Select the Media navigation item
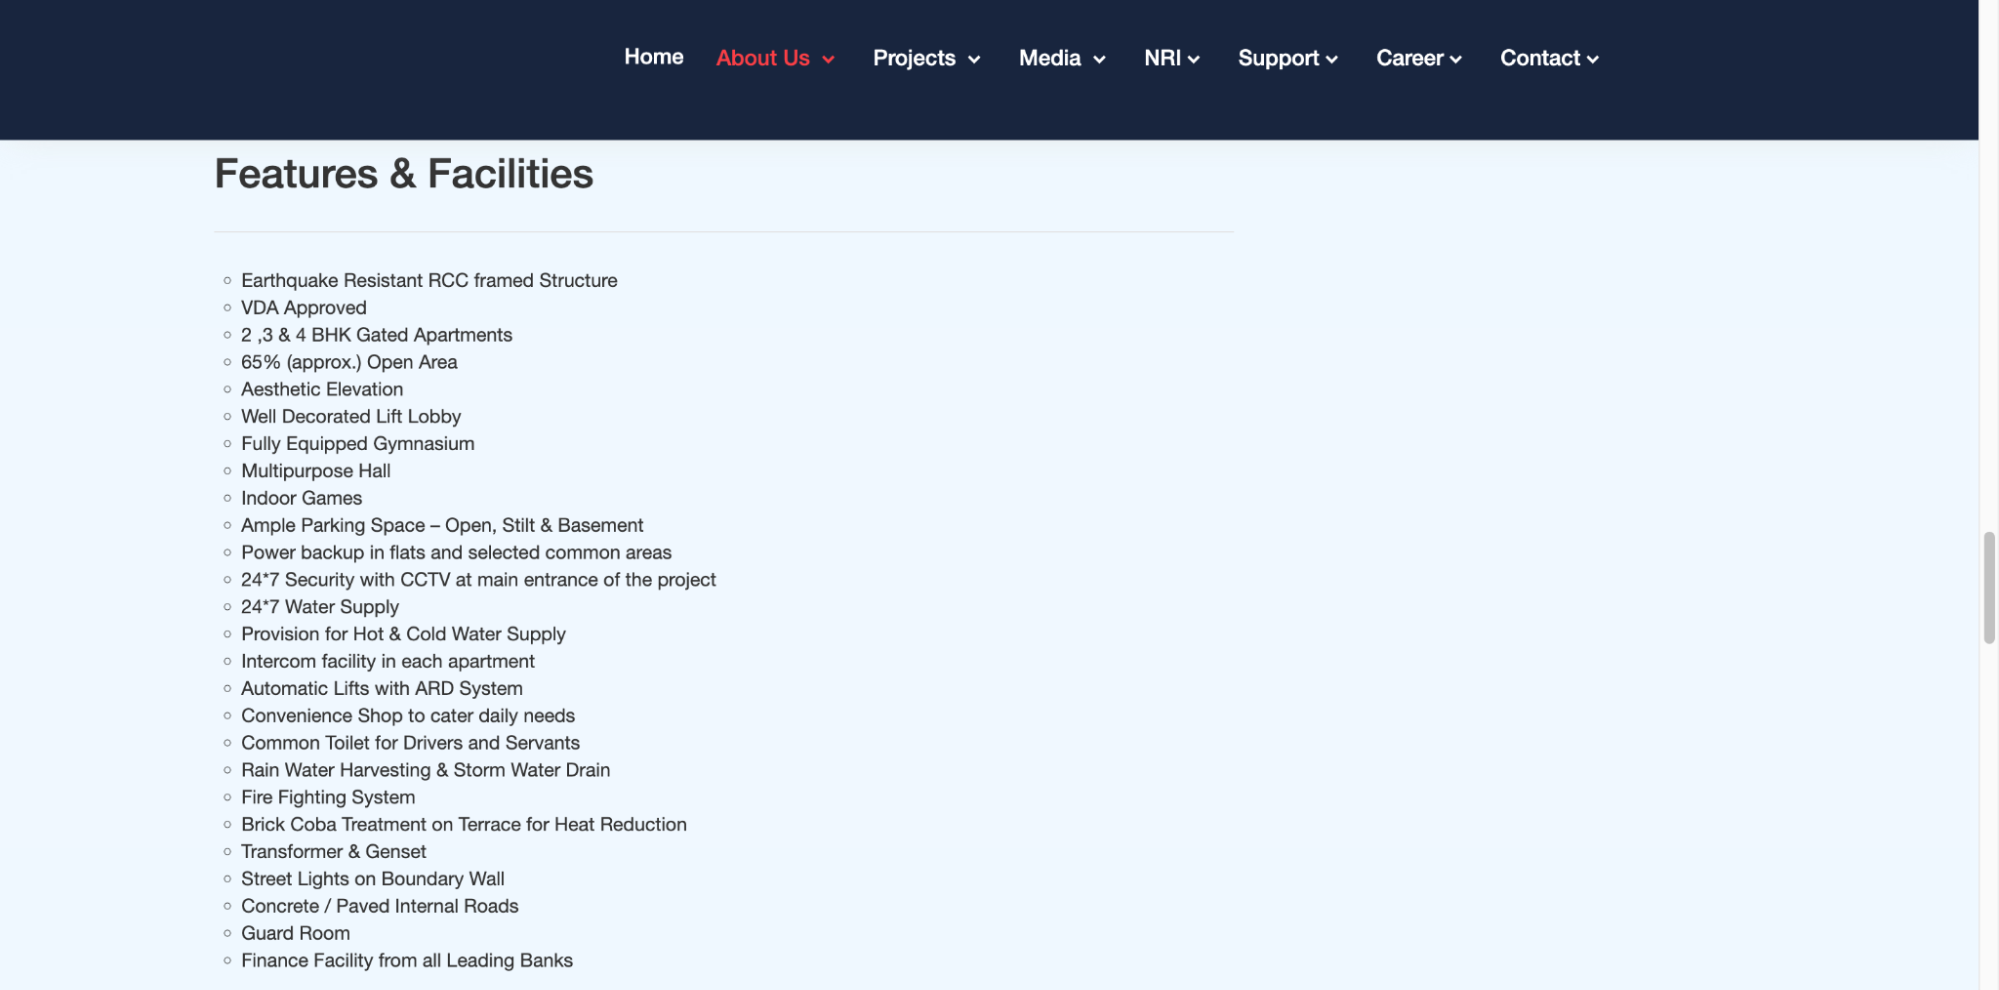Image resolution: width=1999 pixels, height=990 pixels. [1049, 58]
